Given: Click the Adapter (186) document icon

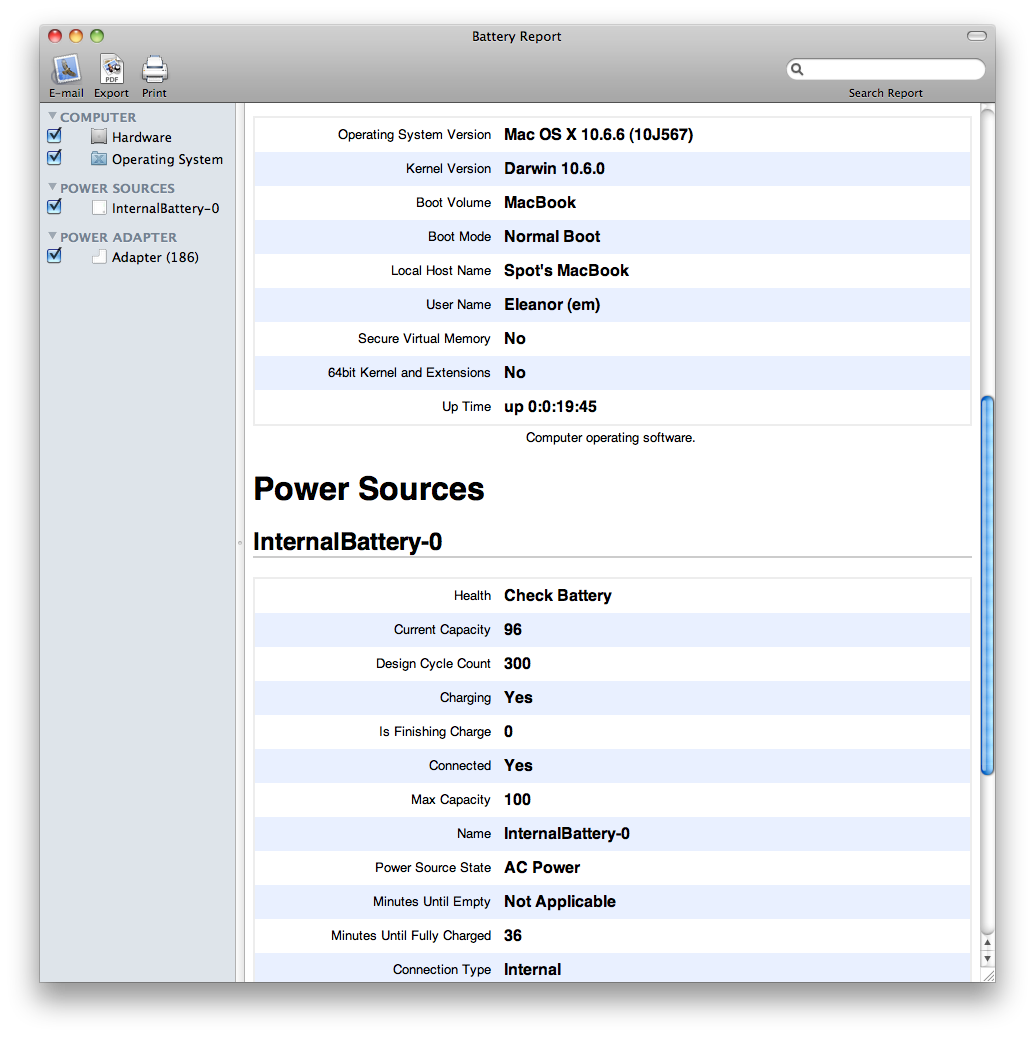Looking at the screenshot, I should (99, 257).
